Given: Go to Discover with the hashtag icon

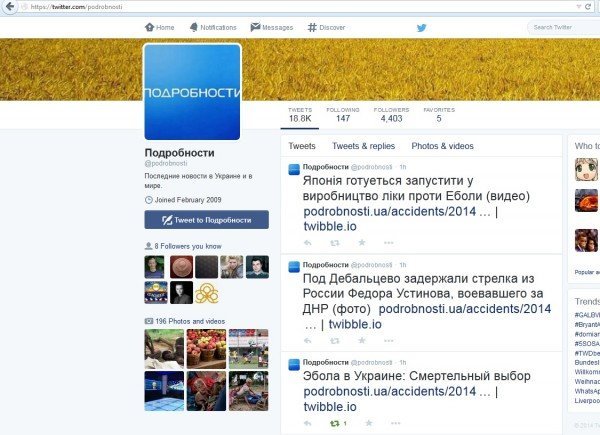Looking at the screenshot, I should 326,28.
